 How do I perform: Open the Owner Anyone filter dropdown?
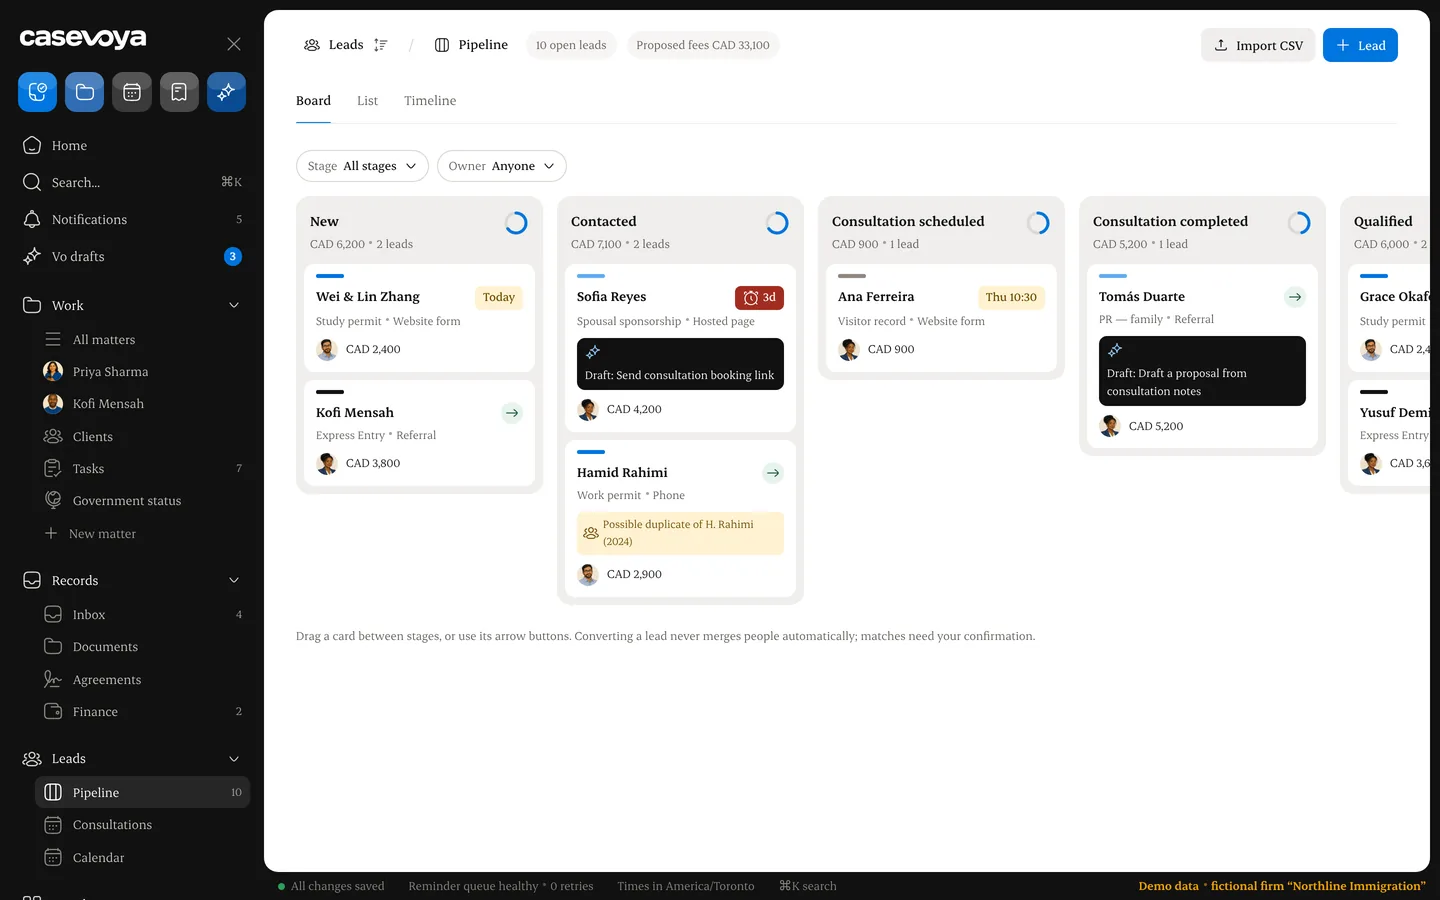[502, 166]
